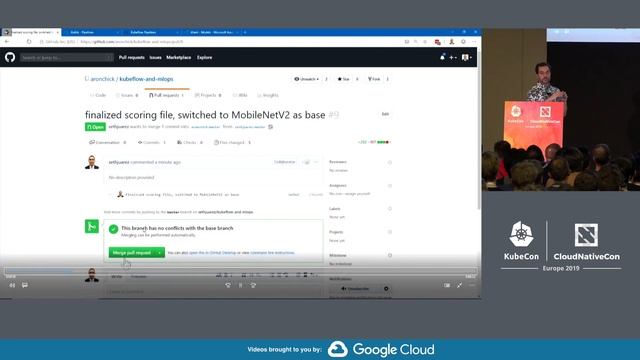Enter fullscreen video mode
The image size is (640, 360).
coord(460,285)
